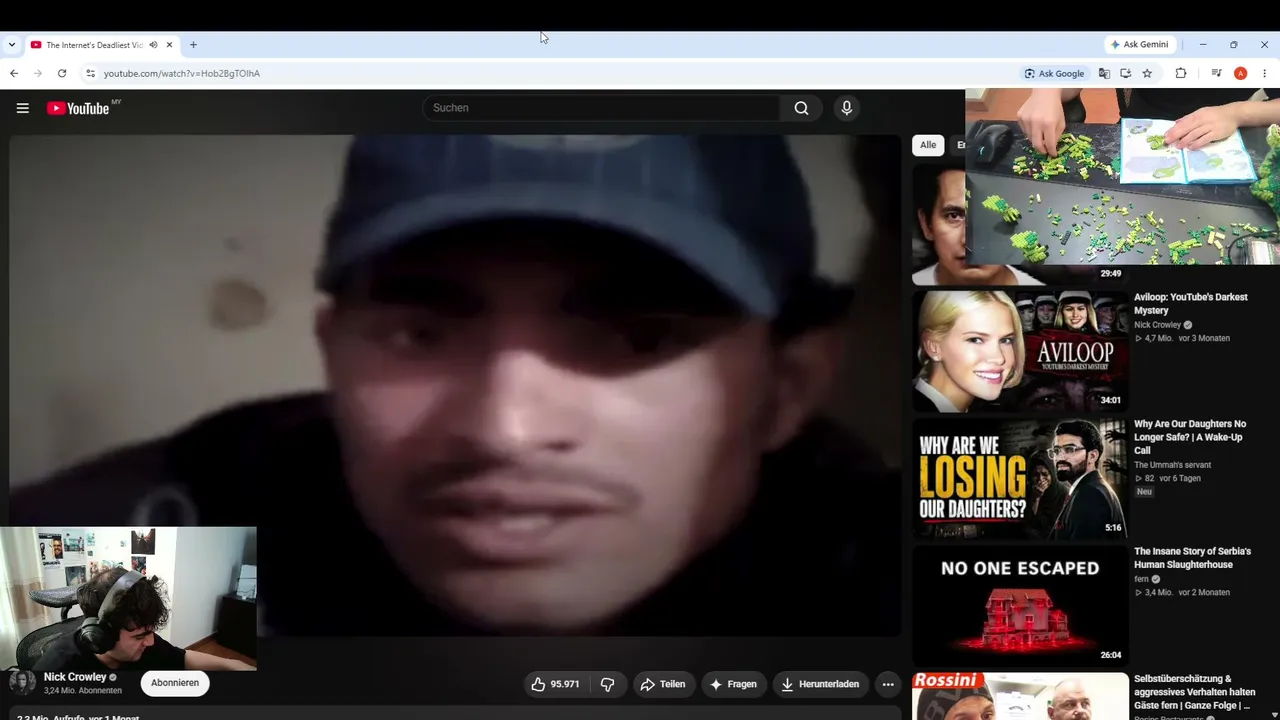The height and width of the screenshot is (720, 1280).
Task: Open Nick Crowley's channel avatar
Action: click(x=22, y=683)
